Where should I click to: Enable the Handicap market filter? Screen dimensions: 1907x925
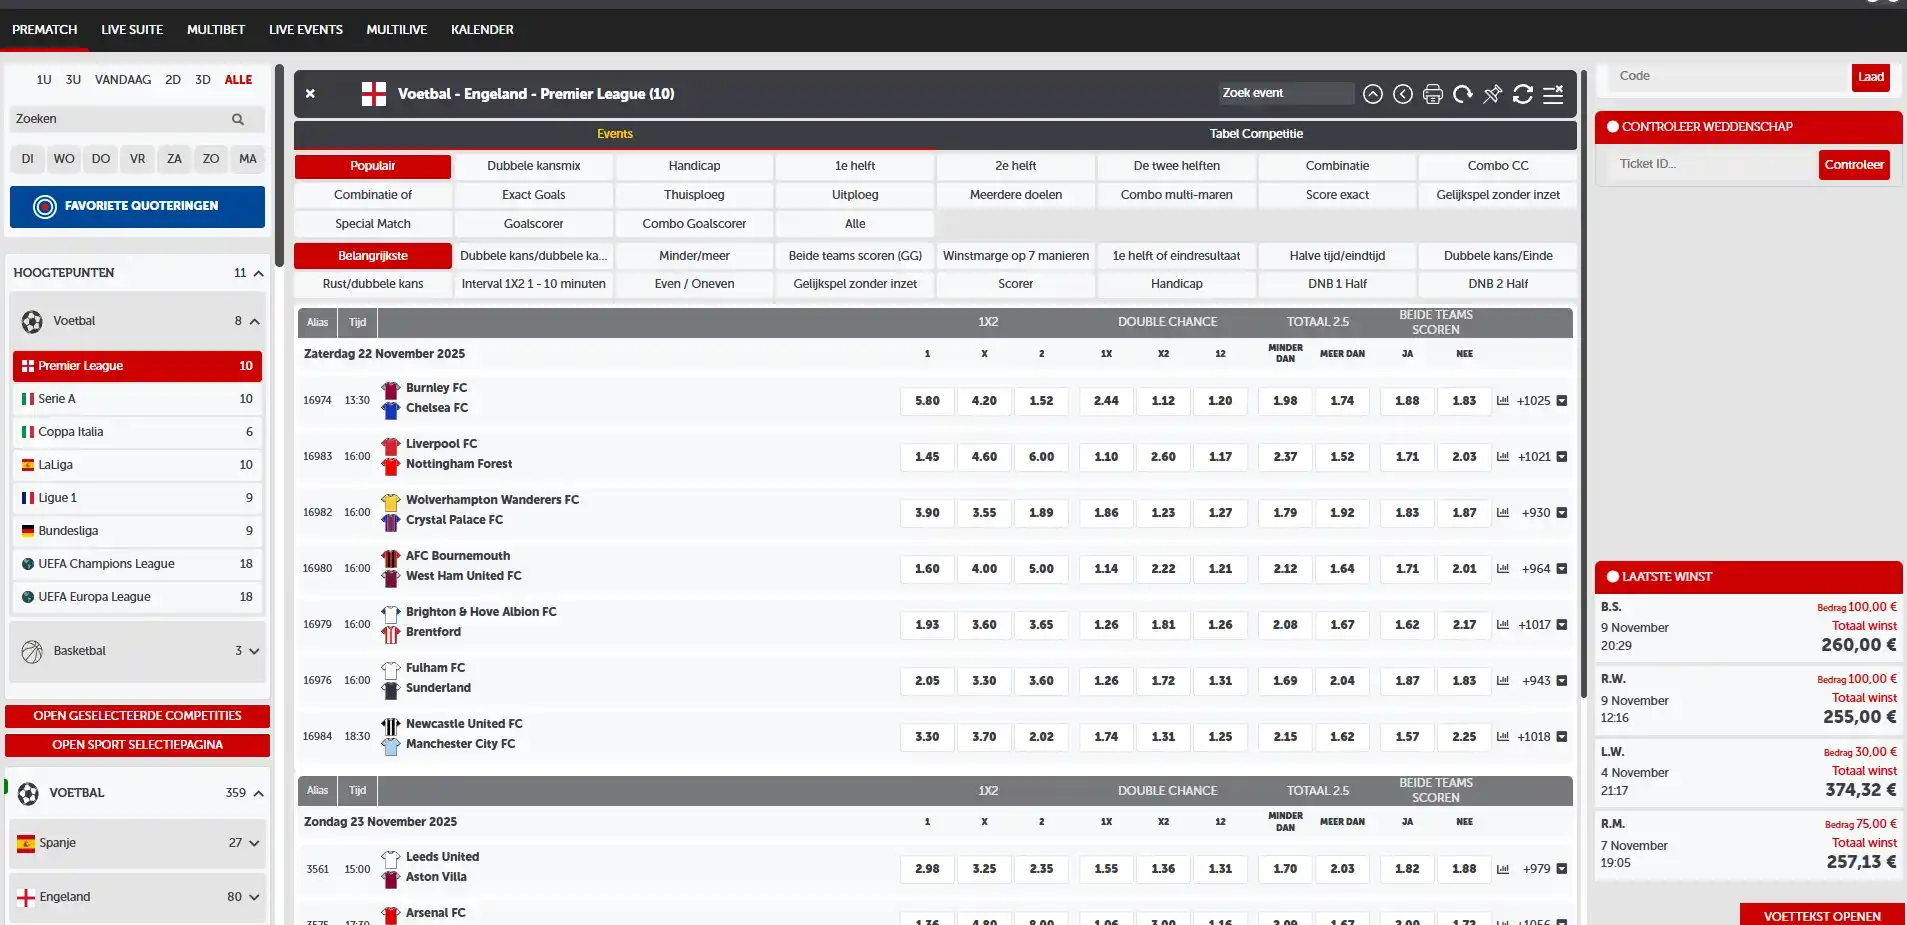click(694, 166)
